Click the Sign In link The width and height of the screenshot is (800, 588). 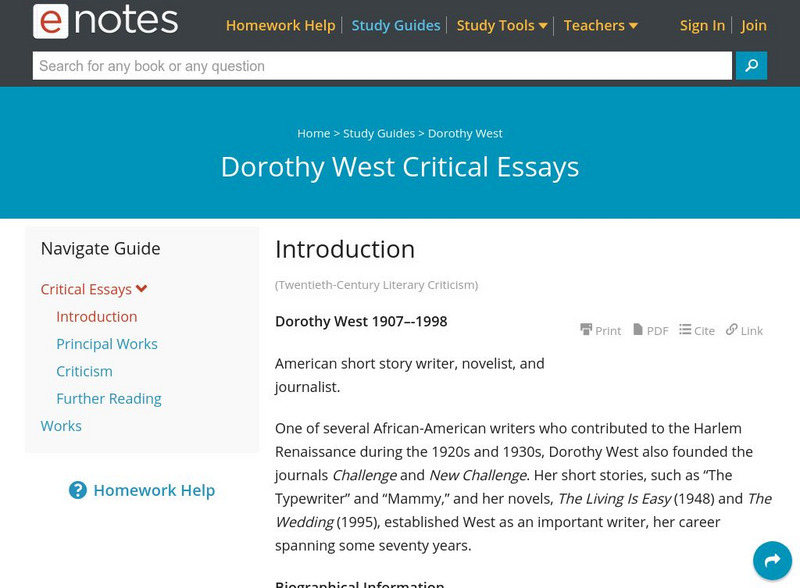[x=702, y=25]
